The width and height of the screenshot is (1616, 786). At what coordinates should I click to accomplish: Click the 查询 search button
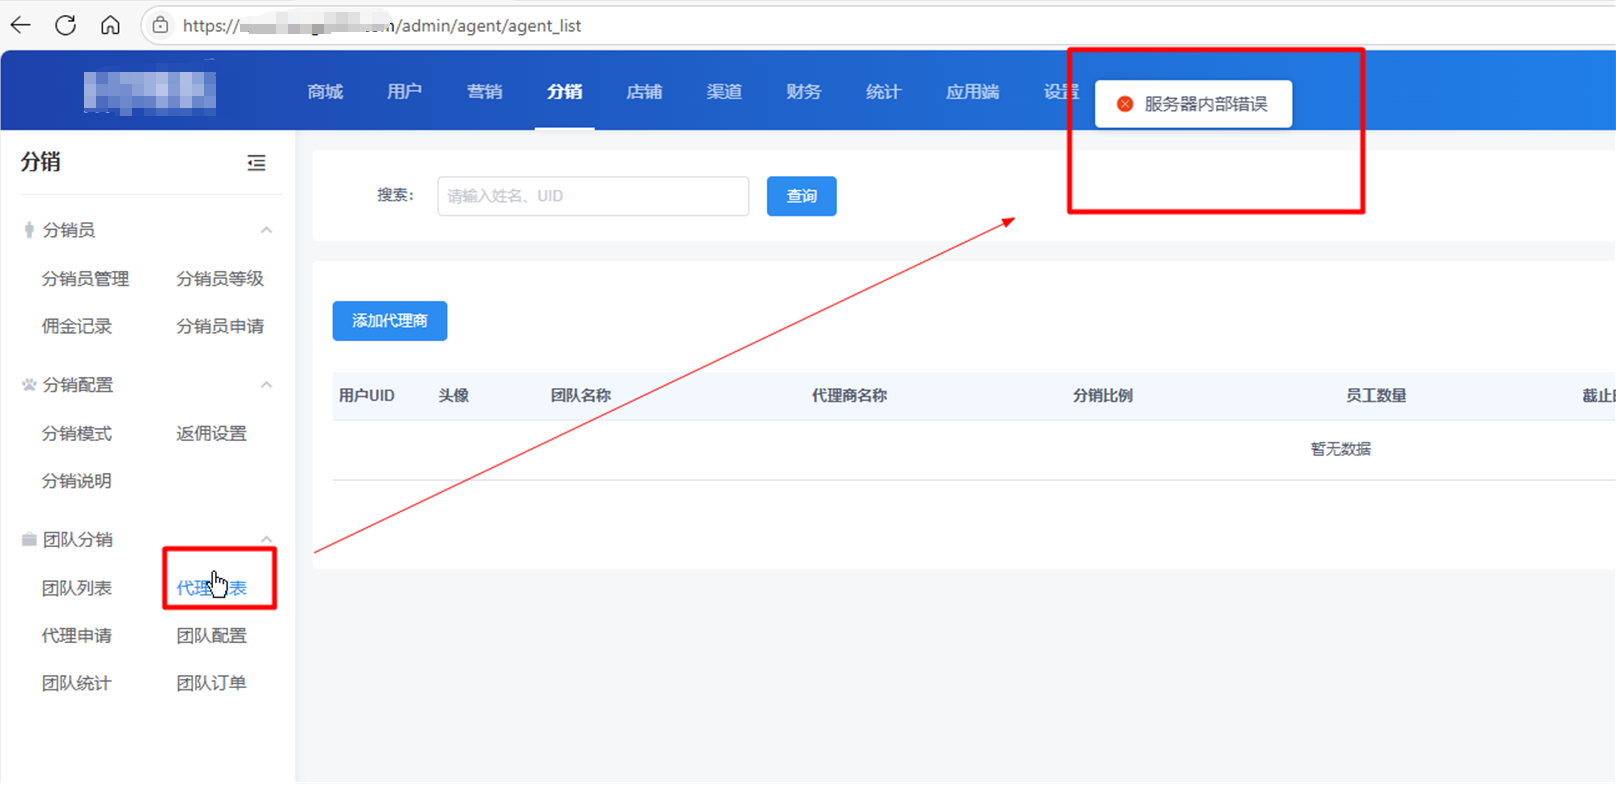pyautogui.click(x=801, y=196)
